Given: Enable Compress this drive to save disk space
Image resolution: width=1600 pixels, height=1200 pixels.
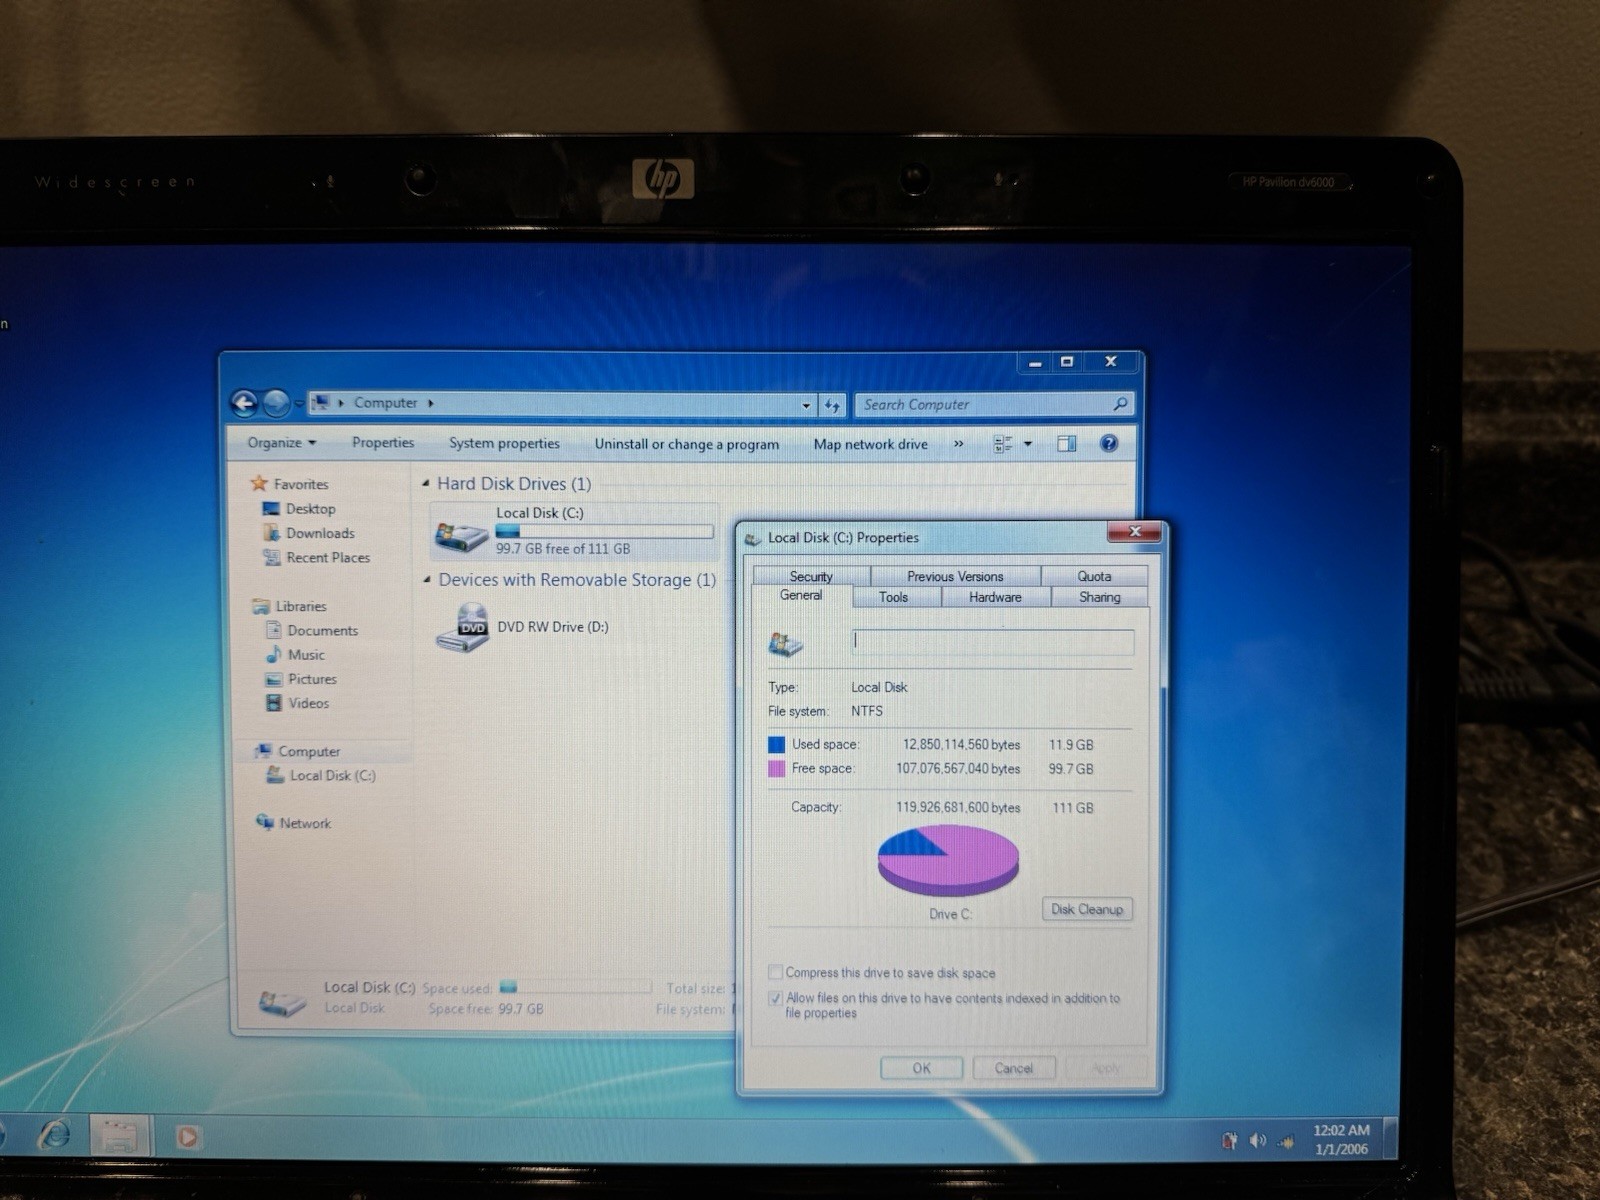Looking at the screenshot, I should [x=775, y=972].
